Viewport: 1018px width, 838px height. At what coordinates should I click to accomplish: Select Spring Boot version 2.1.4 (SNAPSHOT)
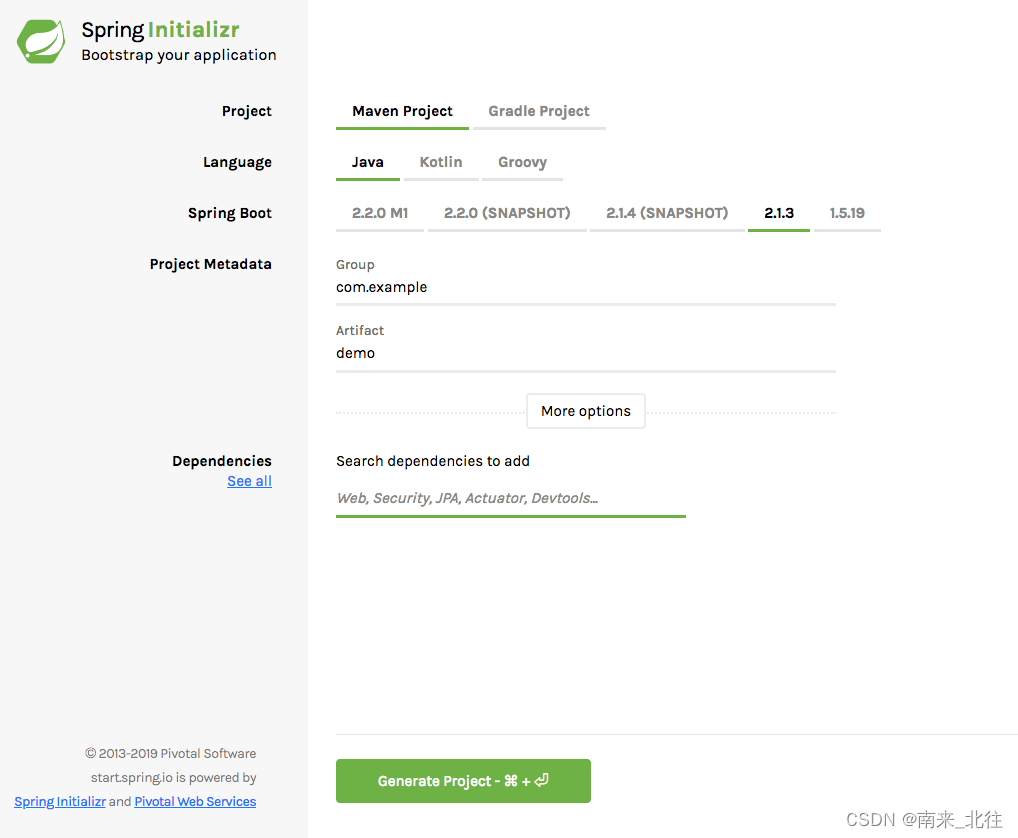(x=666, y=212)
